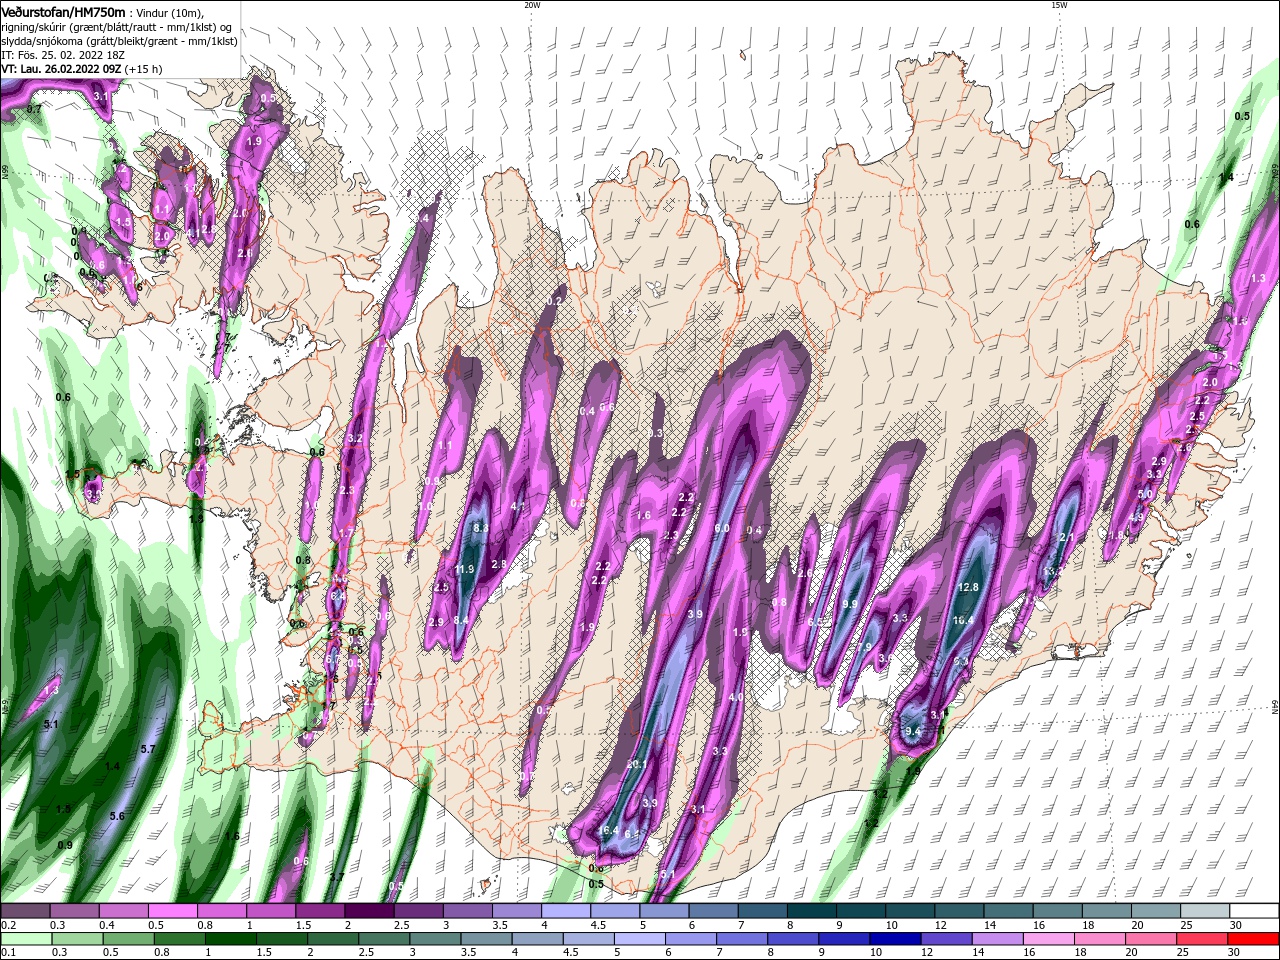This screenshot has width=1280, height=960.
Task: Click the valid time 'VT: Lau. 26.02.2022 09Z'
Action: 61,69
